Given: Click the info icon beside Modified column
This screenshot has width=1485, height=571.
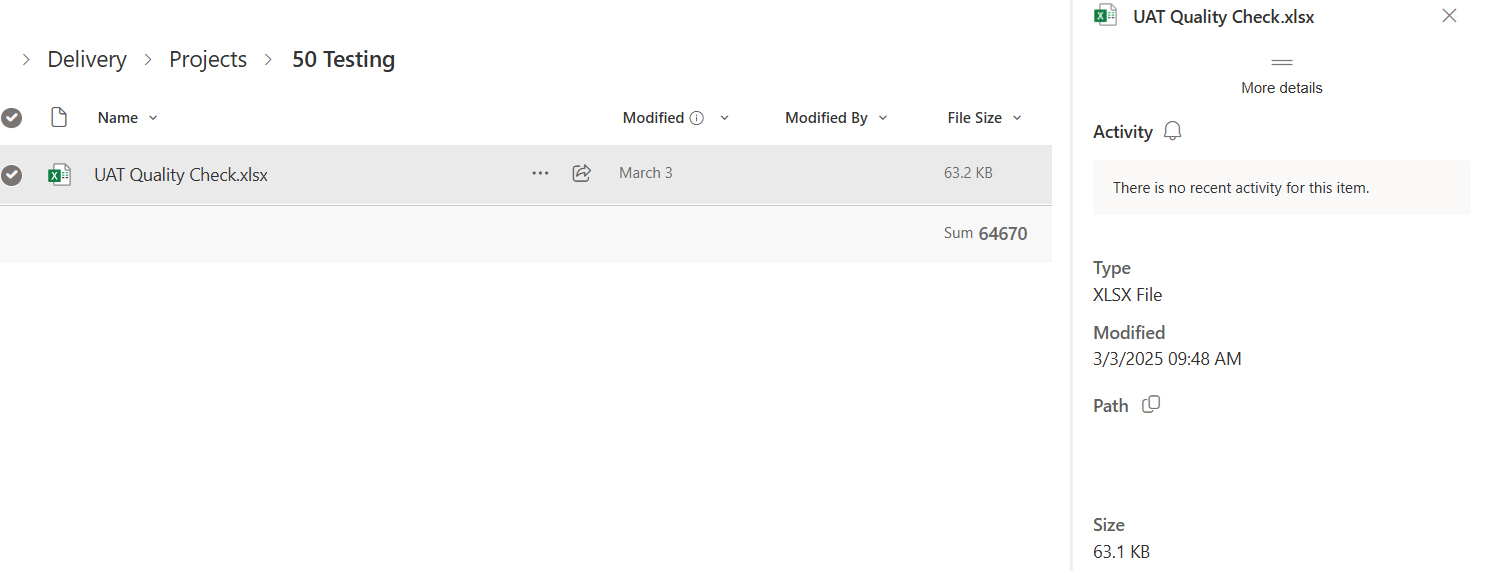Looking at the screenshot, I should [697, 118].
